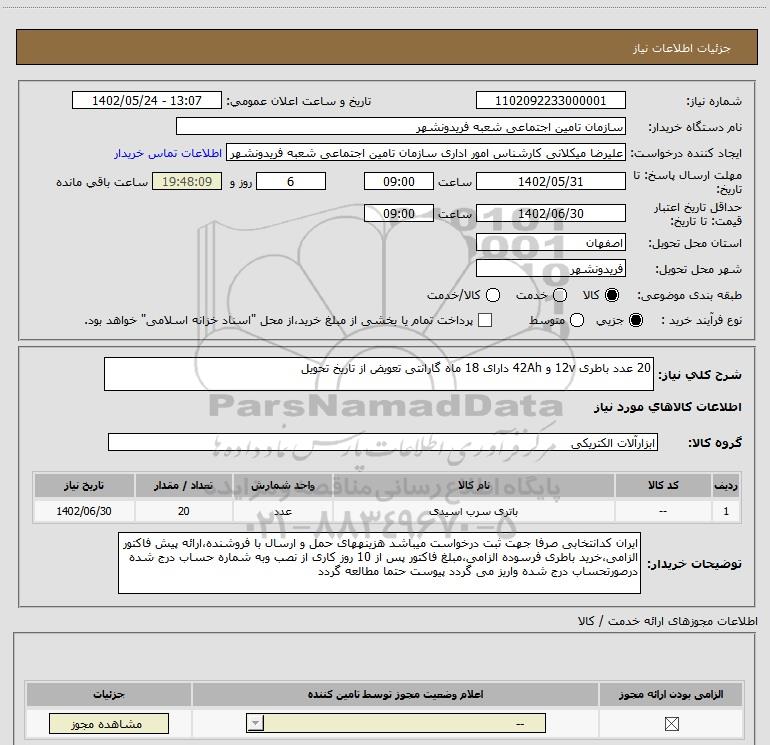Open the اعلام وضعیت مجوز dropdown
Viewport: 770px width, 745px height.
click(396, 723)
